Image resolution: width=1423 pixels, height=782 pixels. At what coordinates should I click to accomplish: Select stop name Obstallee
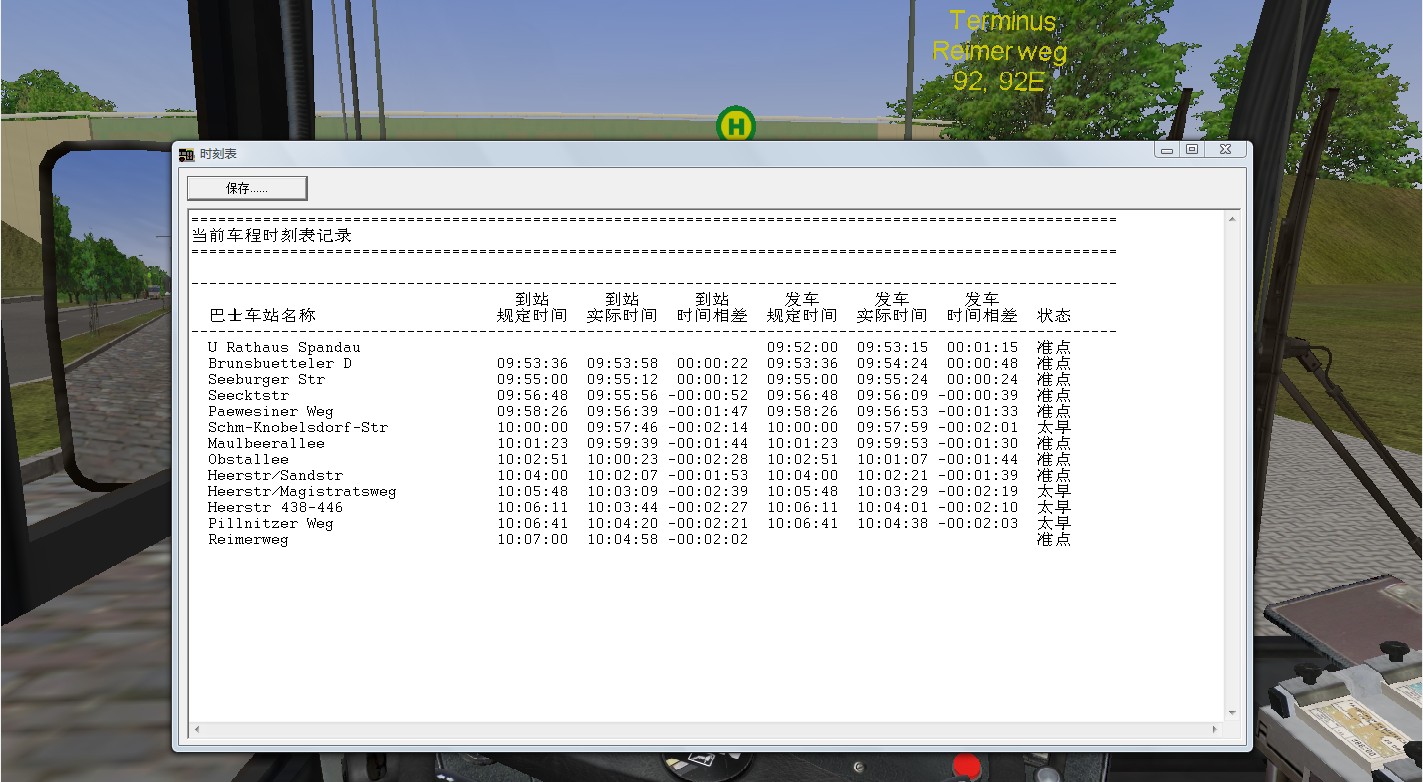click(248, 459)
